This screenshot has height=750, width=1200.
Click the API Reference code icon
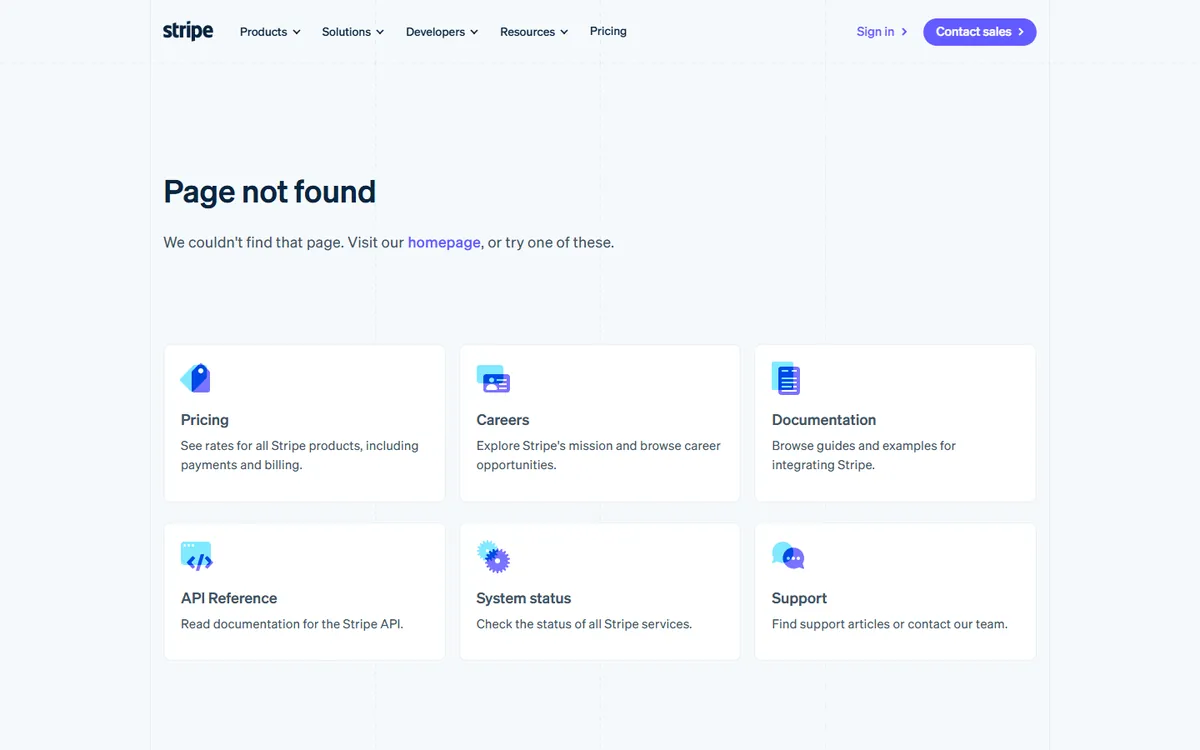[x=197, y=557]
